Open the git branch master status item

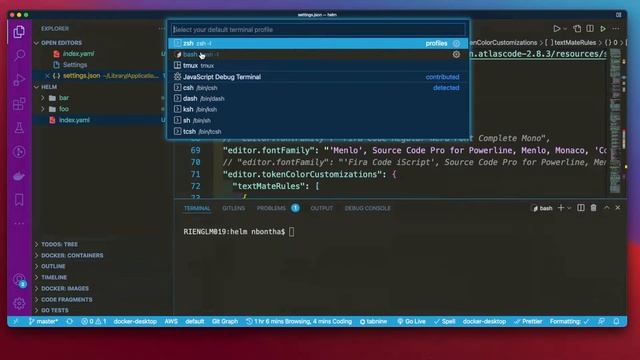[x=43, y=321]
